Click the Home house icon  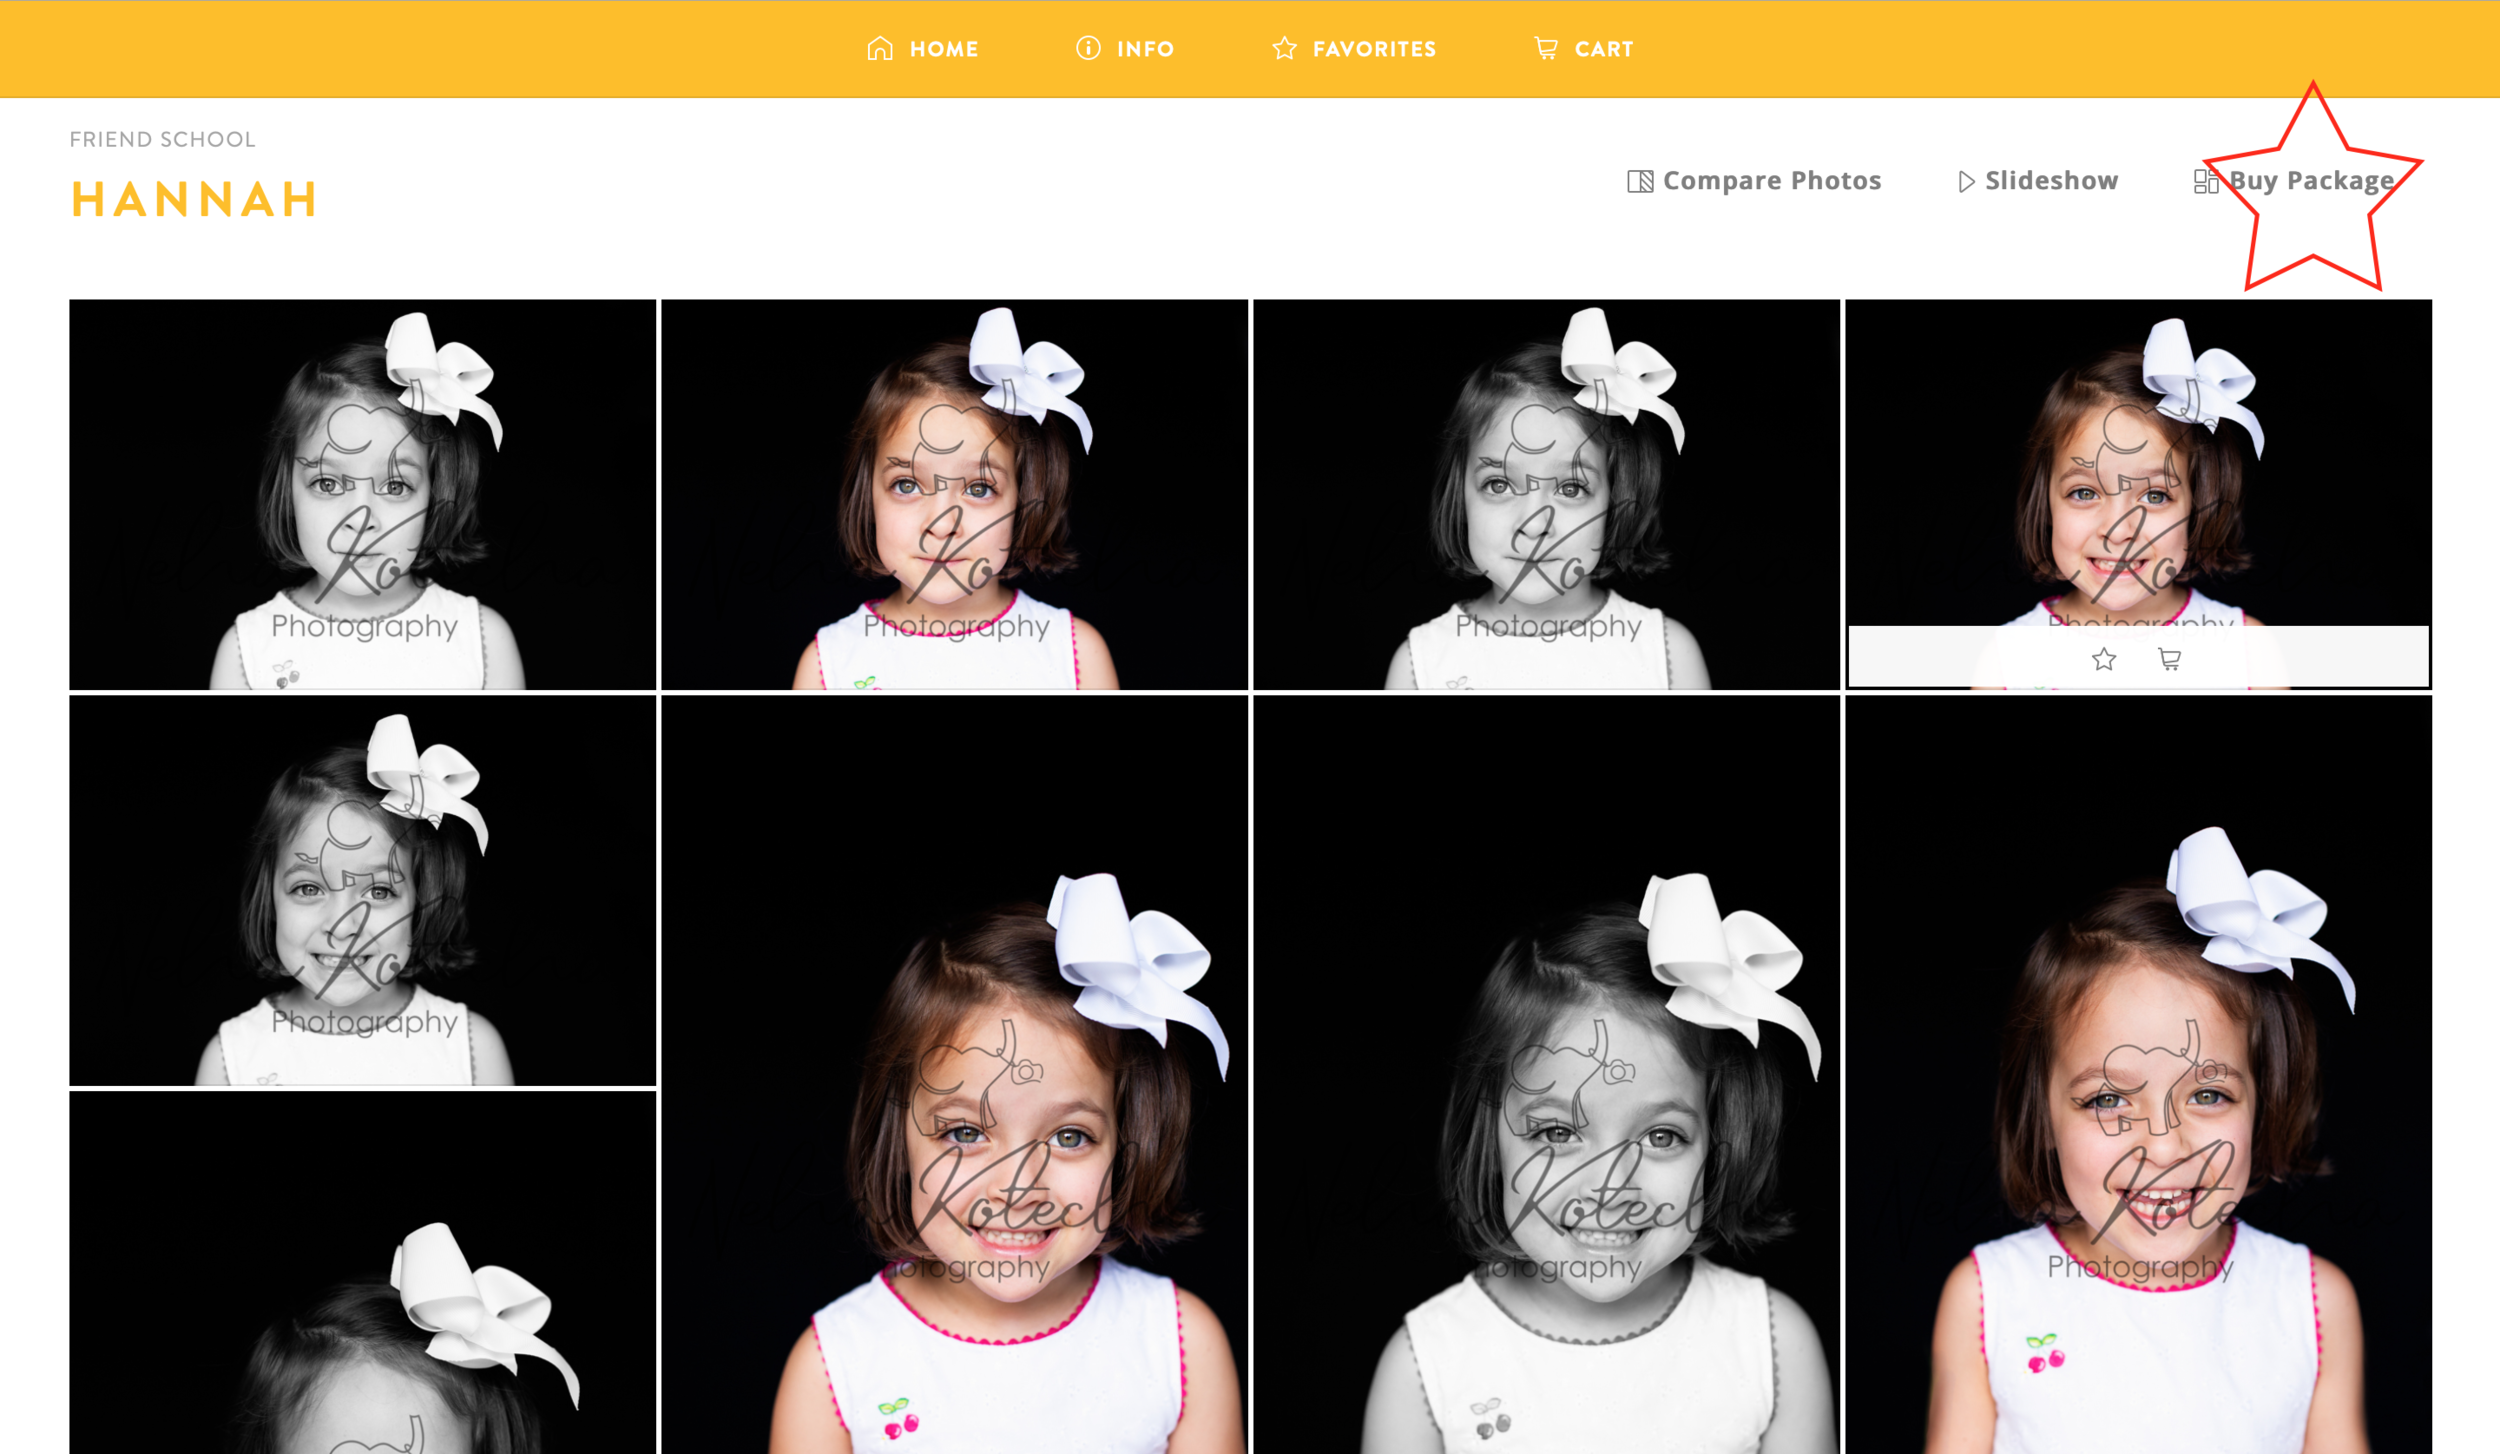pos(879,48)
